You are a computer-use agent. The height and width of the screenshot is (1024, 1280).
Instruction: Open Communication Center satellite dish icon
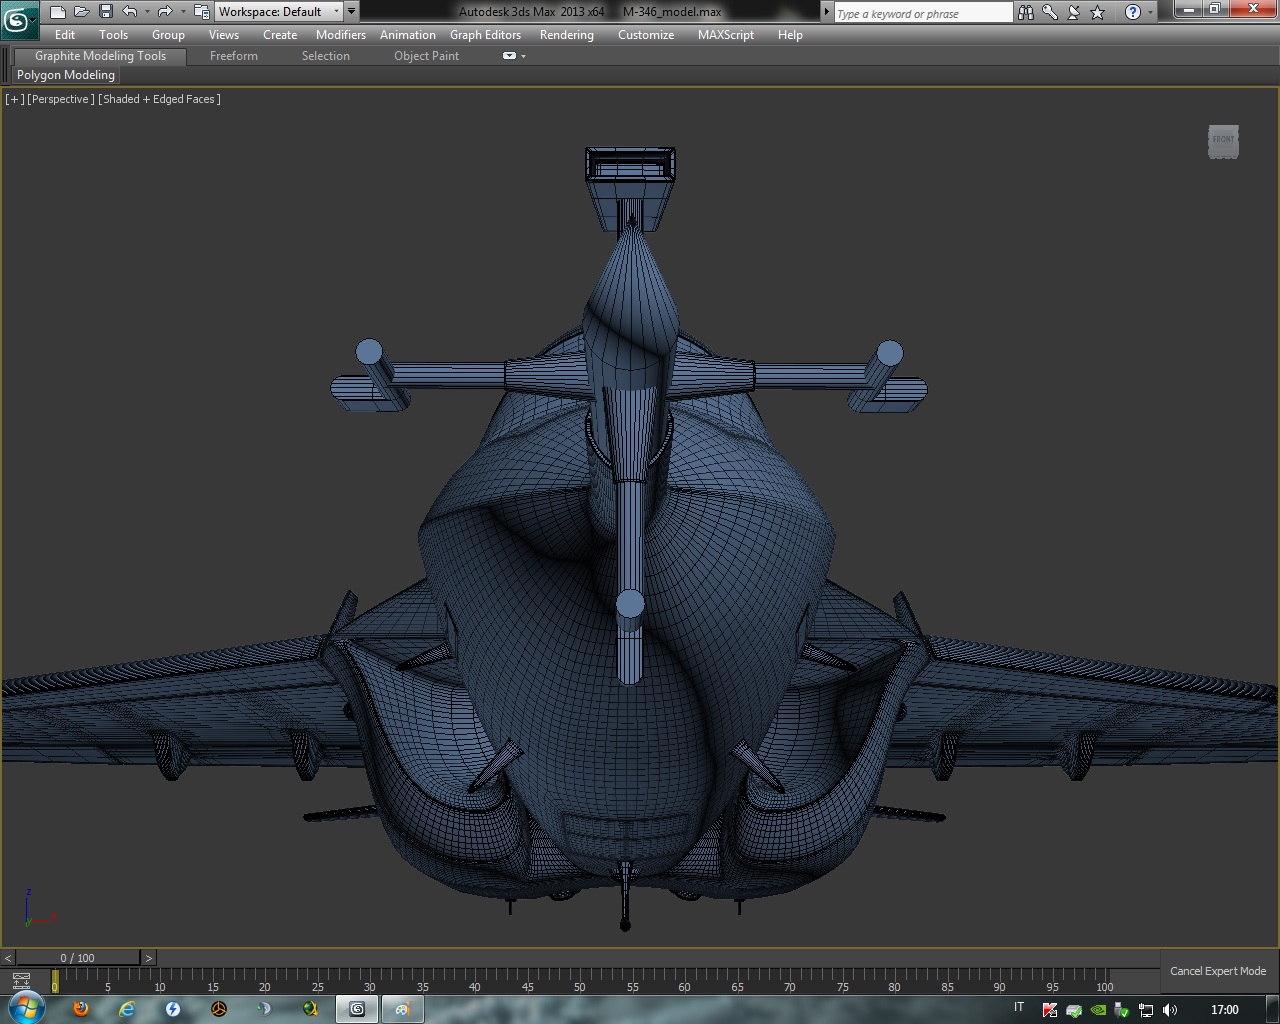coord(1074,13)
